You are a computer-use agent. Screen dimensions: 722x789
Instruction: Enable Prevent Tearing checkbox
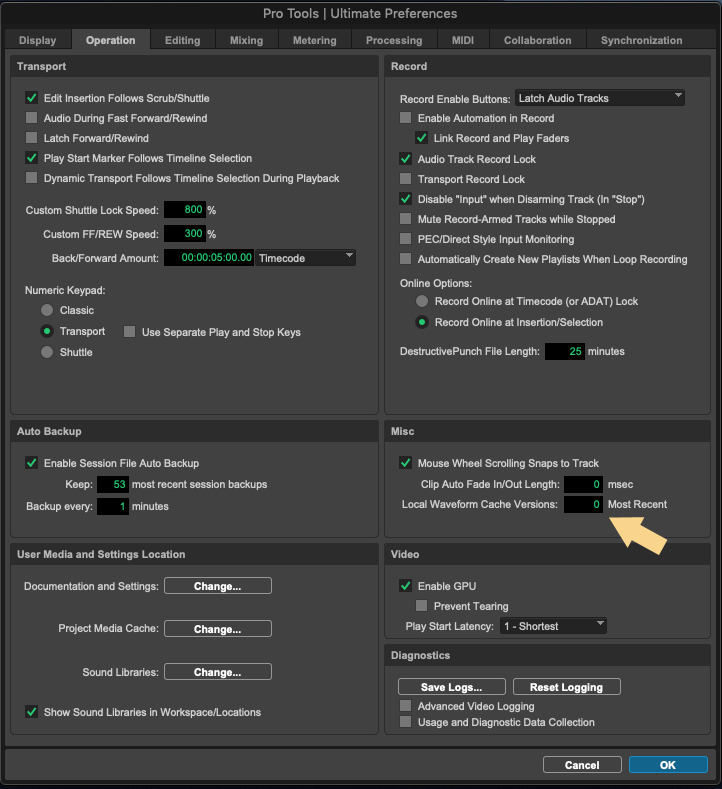pyautogui.click(x=422, y=606)
